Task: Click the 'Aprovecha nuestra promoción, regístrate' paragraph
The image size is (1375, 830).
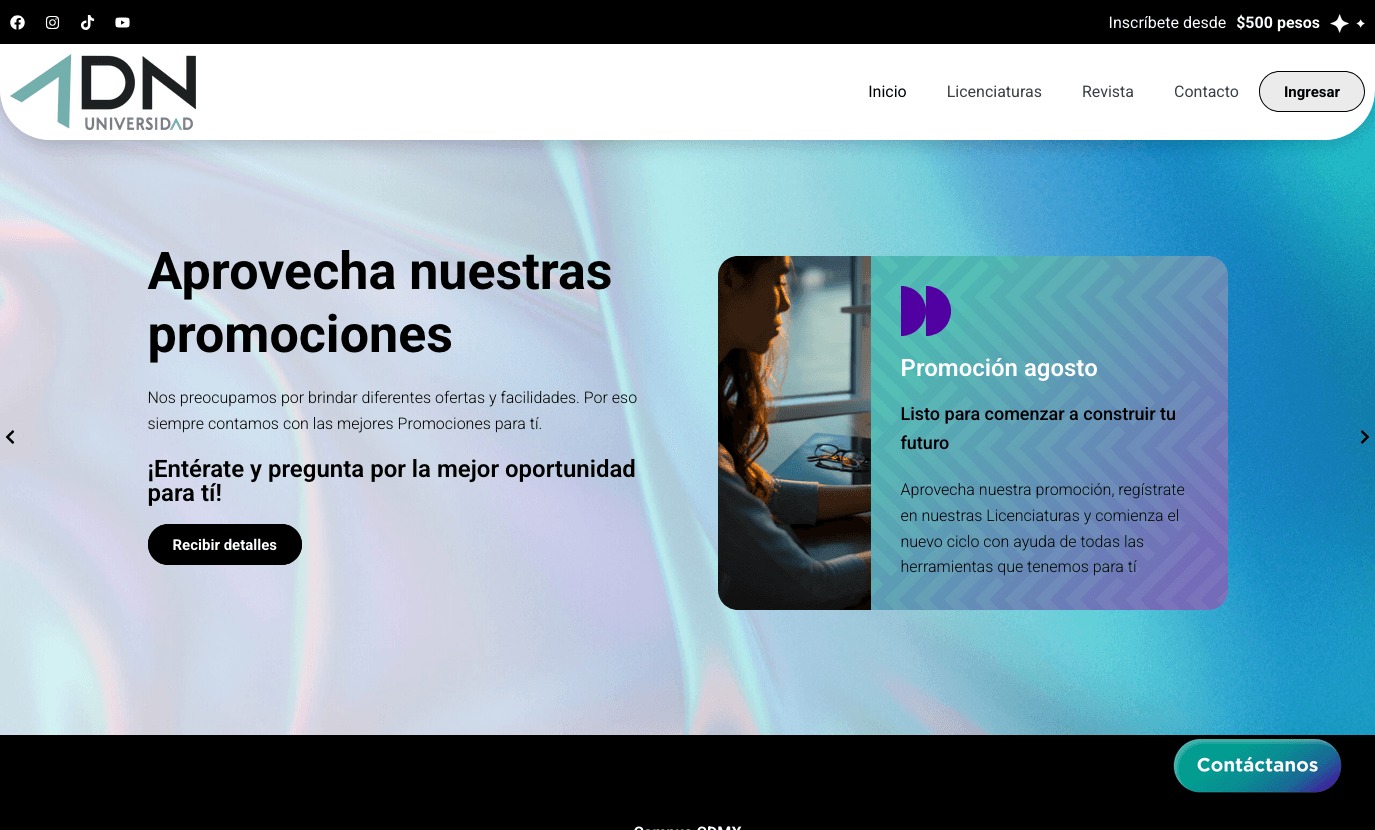Action: [x=1042, y=528]
